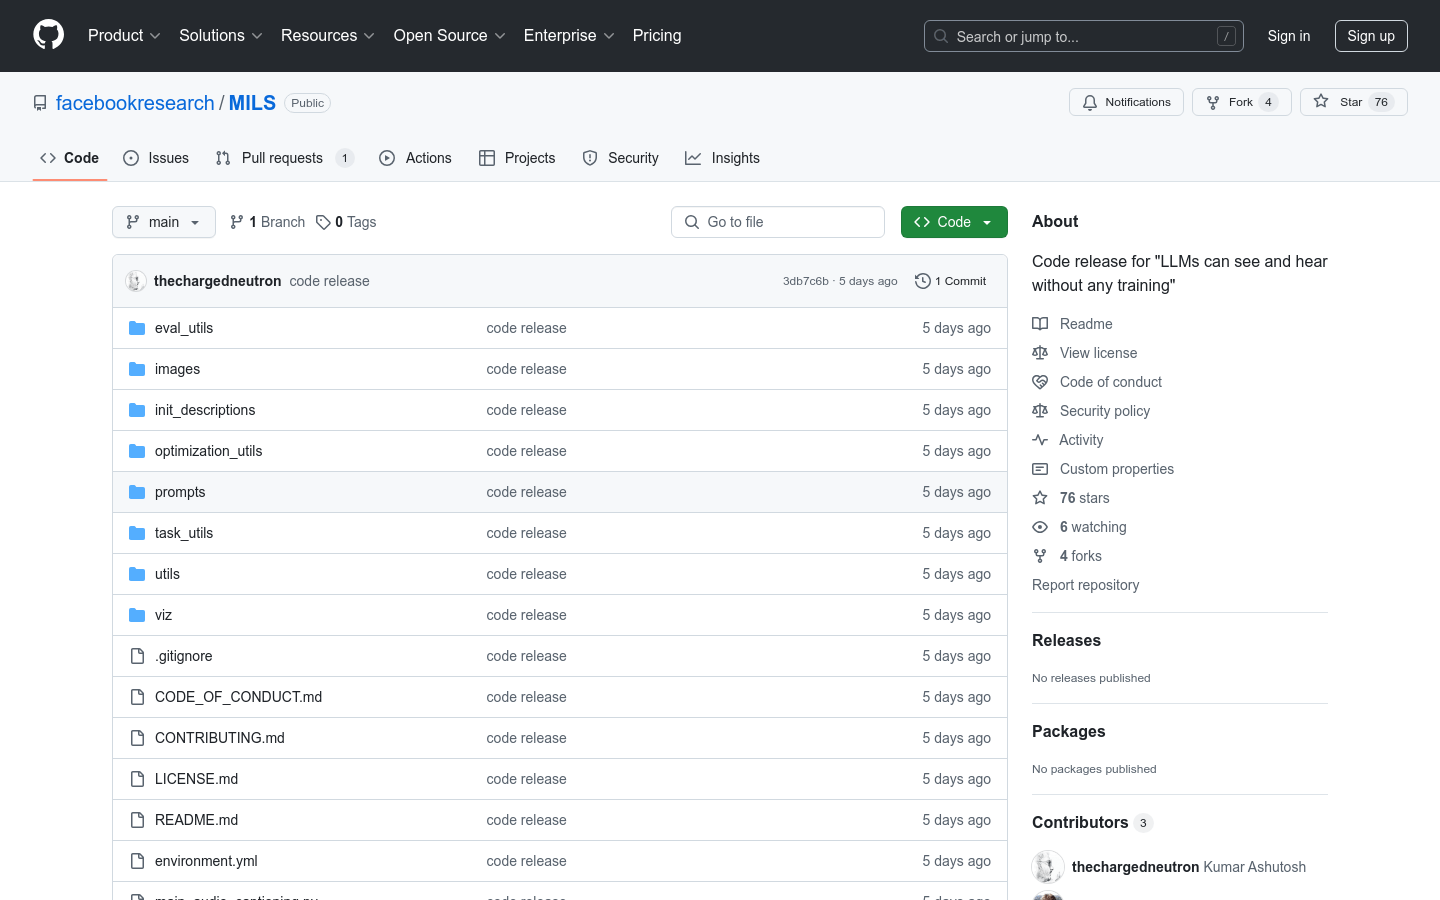Open the facebookresearch organization link
This screenshot has height=900, width=1440.
click(x=135, y=103)
